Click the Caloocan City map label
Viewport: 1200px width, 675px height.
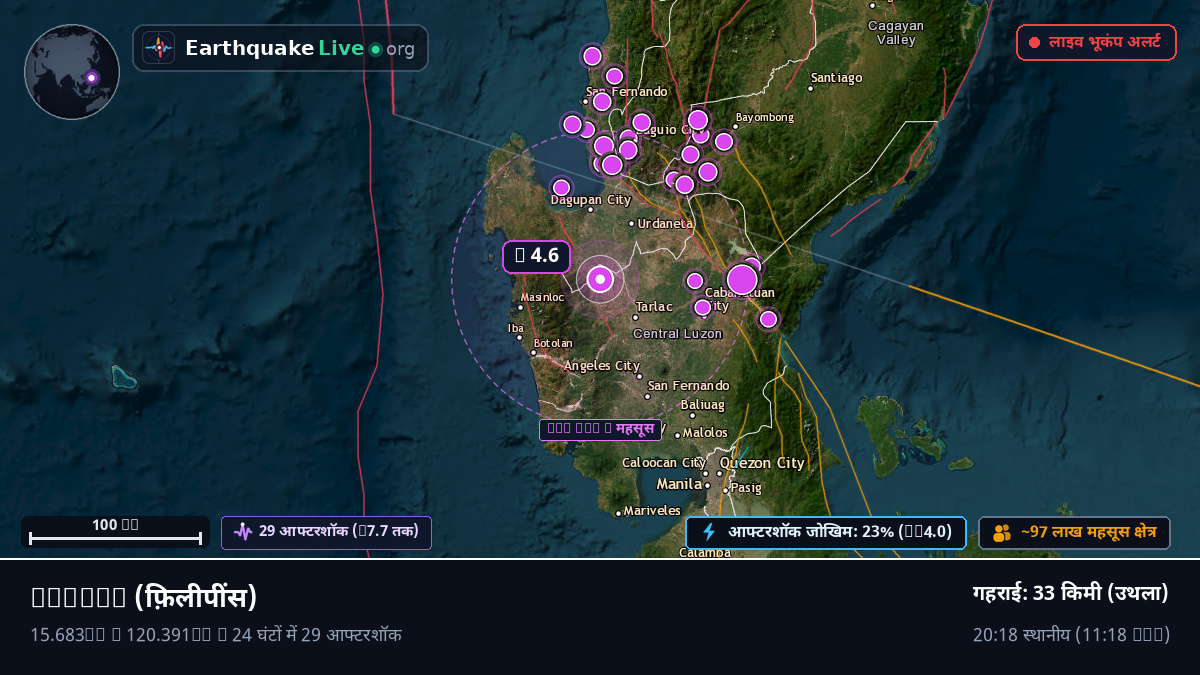[664, 463]
